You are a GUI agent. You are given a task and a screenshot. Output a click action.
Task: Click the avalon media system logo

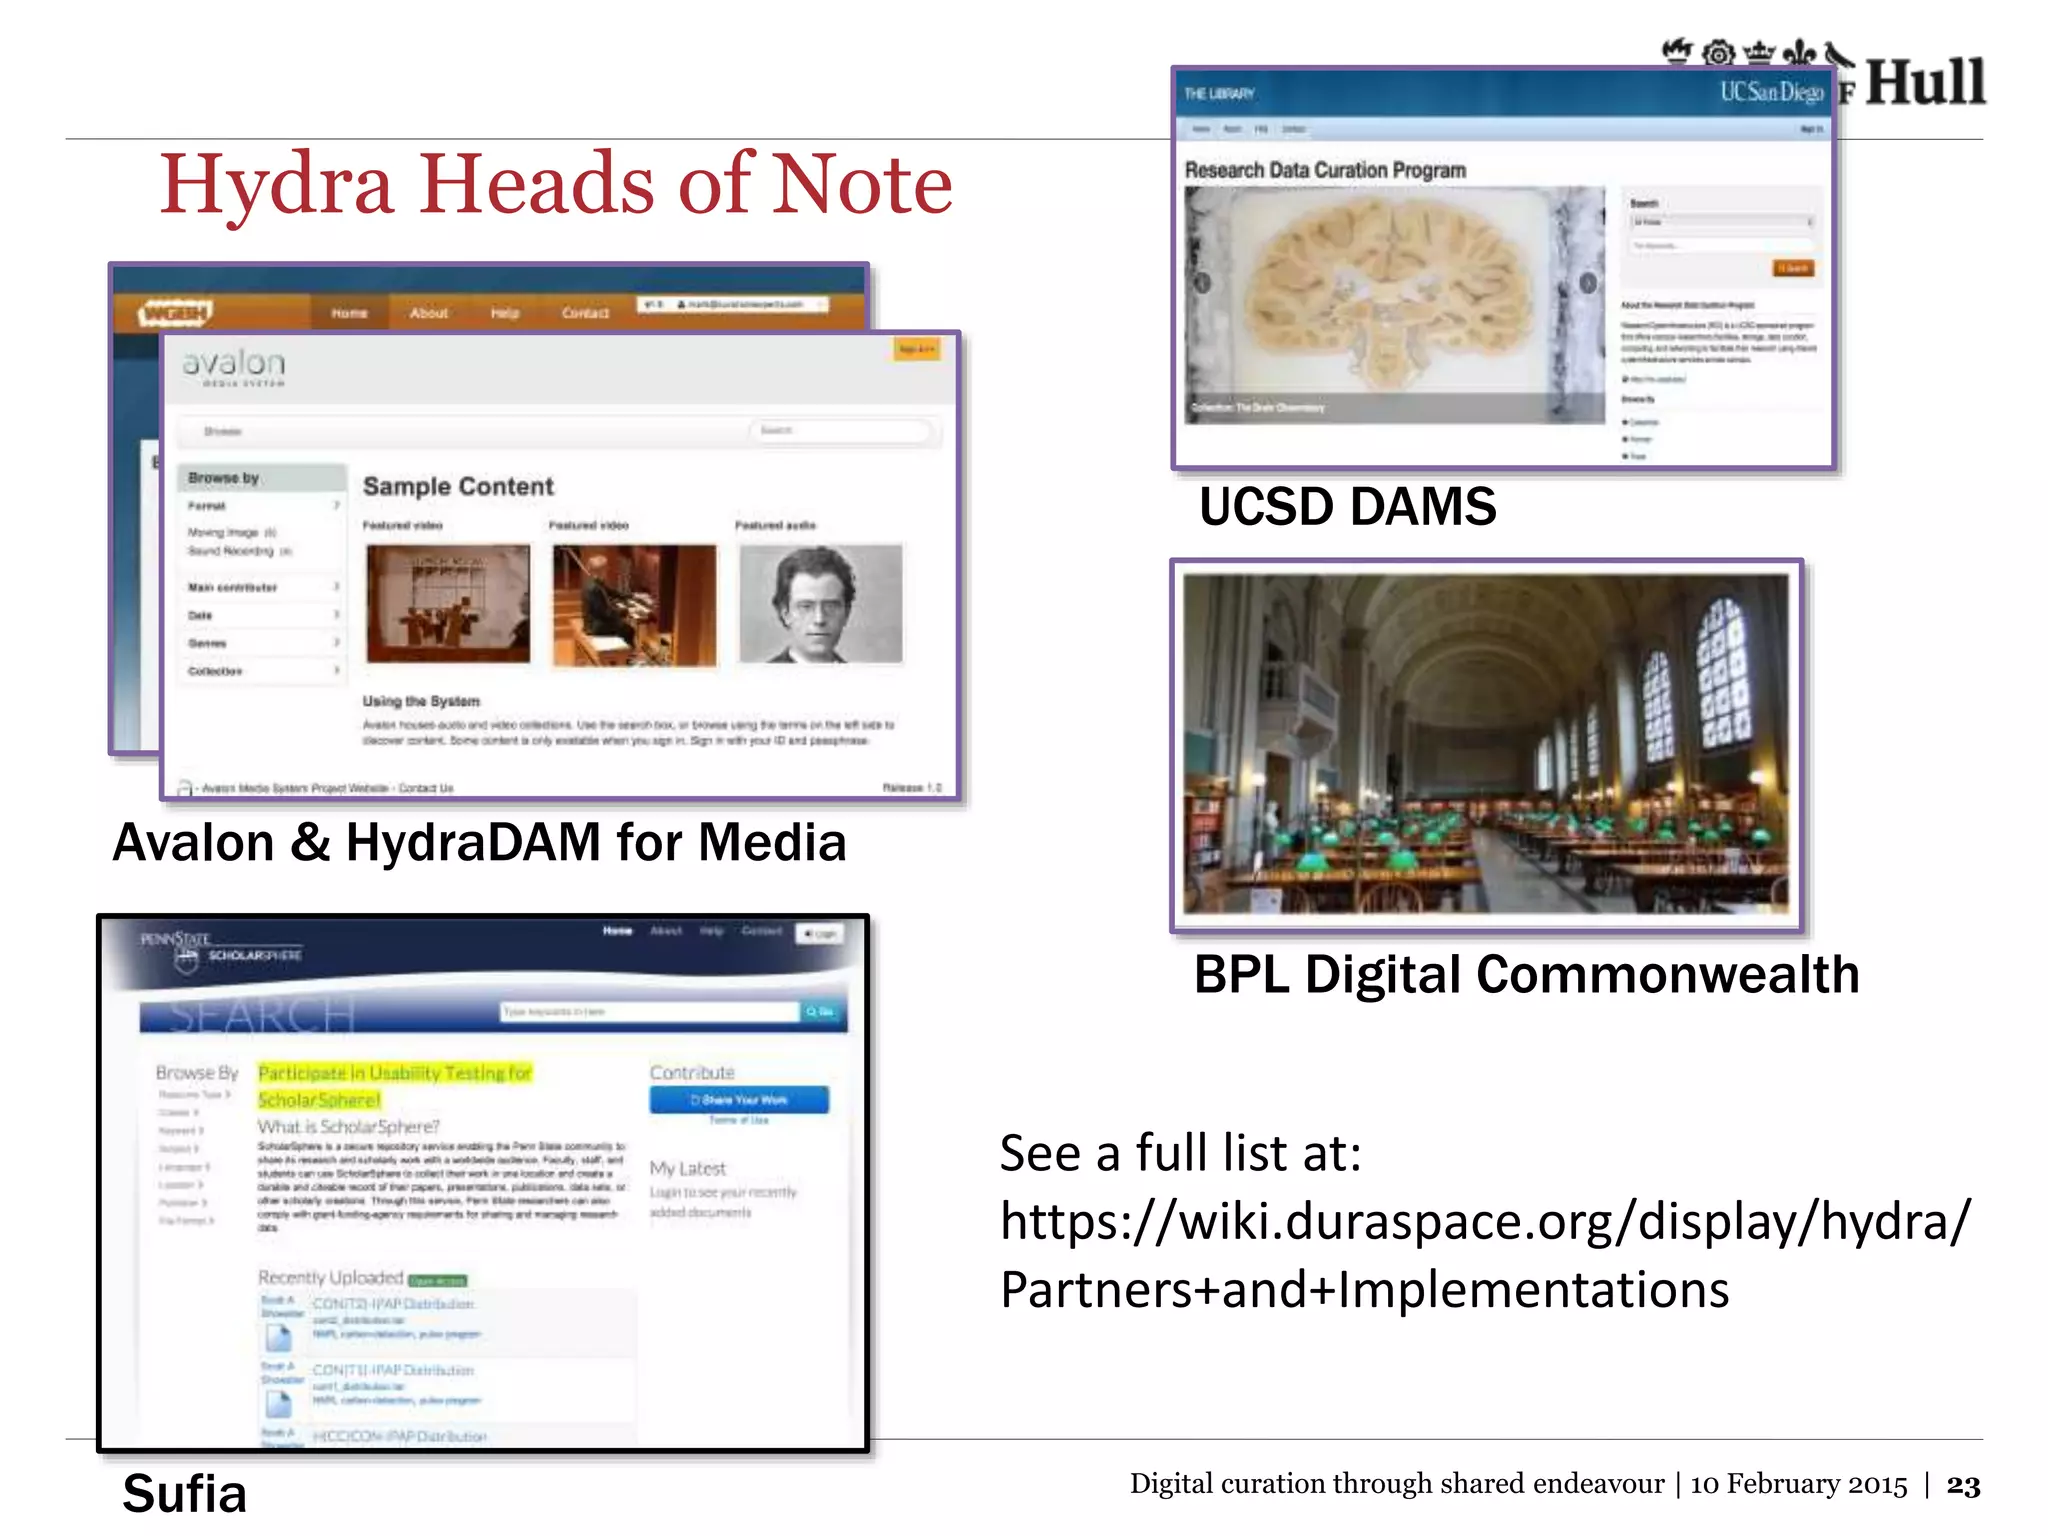click(x=234, y=367)
